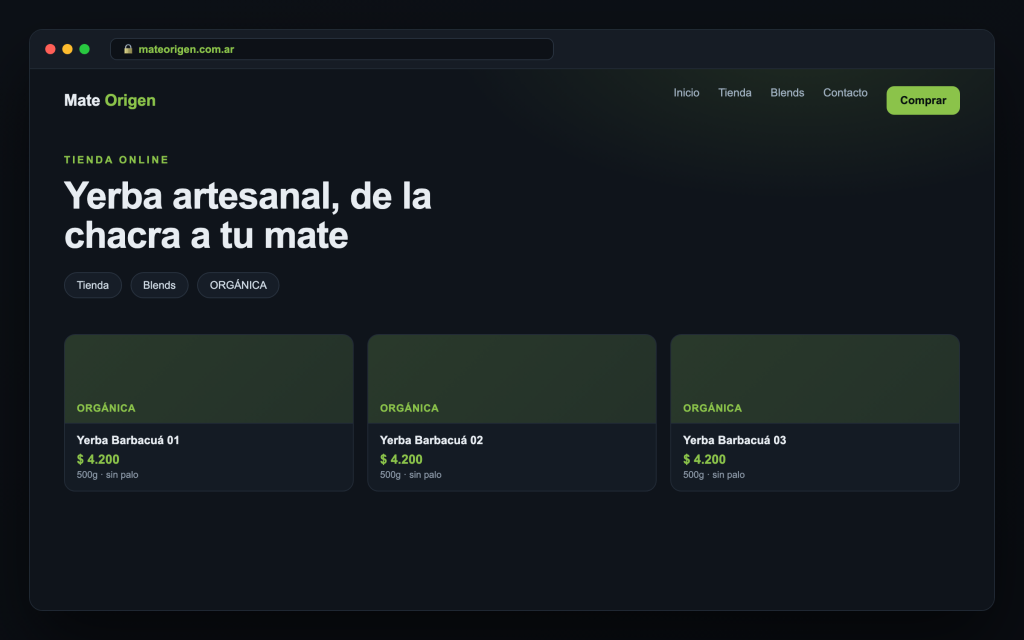
Task: Click the TIENDA ONLINE heading label
Action: [116, 160]
